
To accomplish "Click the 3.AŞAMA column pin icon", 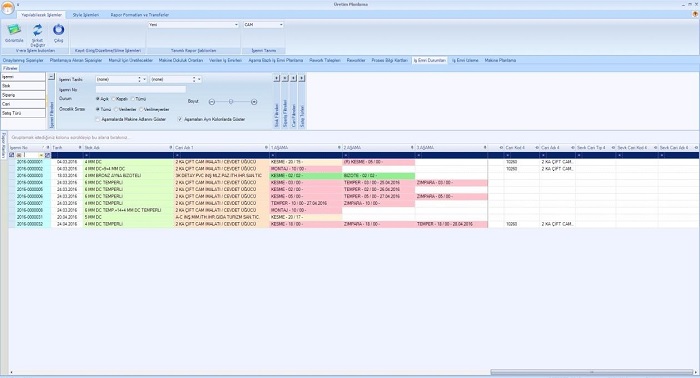I will pyautogui.click(x=485, y=148).
